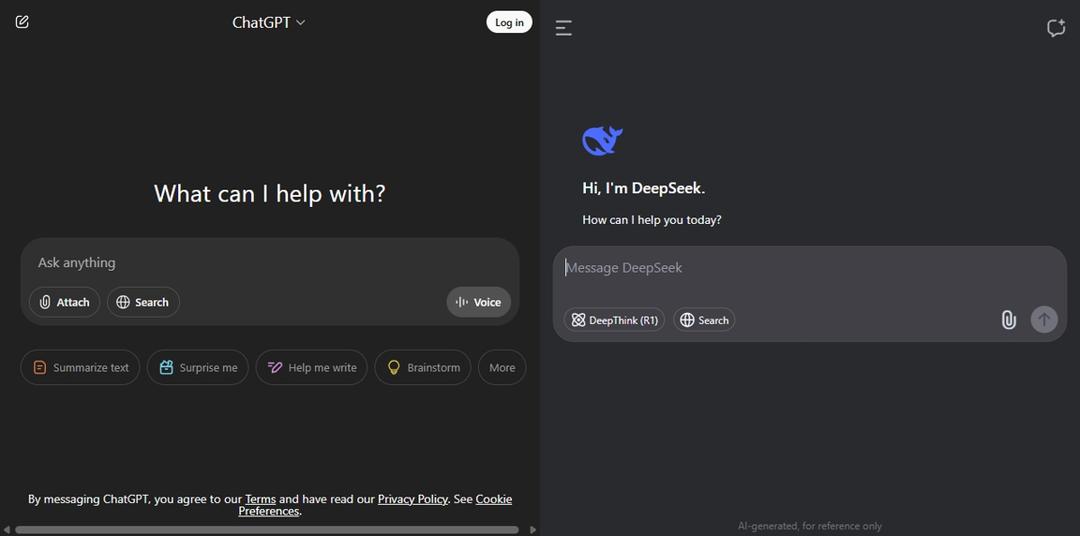Click the paperclip icon on Attach button
The height and width of the screenshot is (536, 1080).
[45, 302]
